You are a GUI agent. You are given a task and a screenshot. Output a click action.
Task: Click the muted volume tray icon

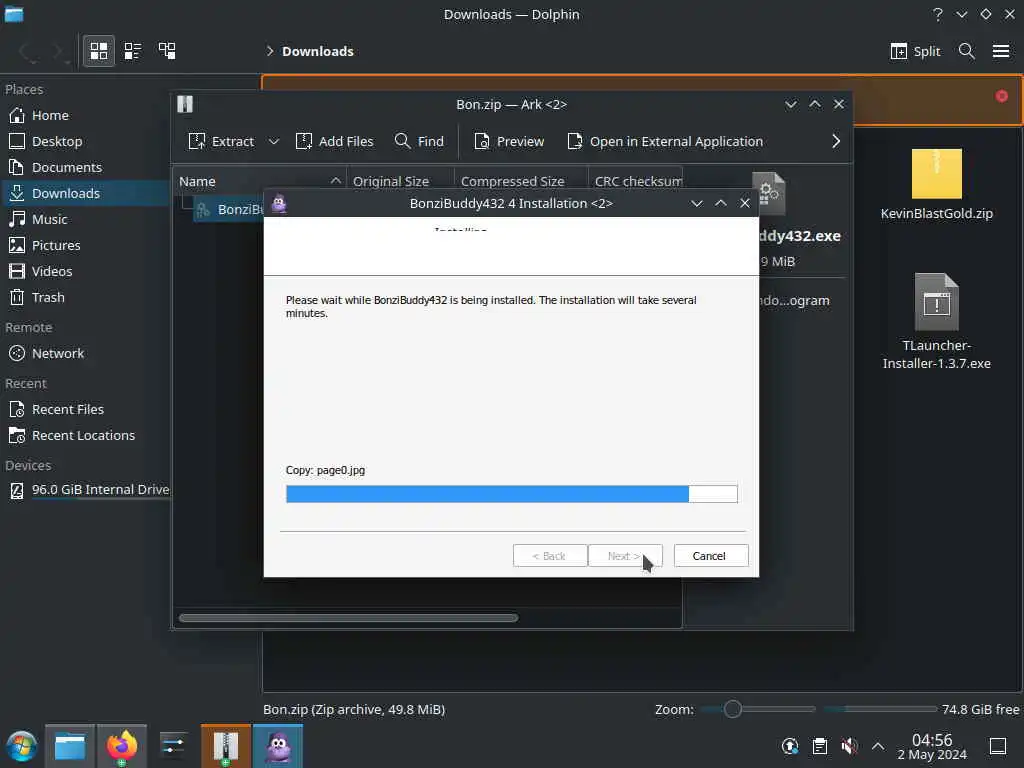(x=849, y=746)
